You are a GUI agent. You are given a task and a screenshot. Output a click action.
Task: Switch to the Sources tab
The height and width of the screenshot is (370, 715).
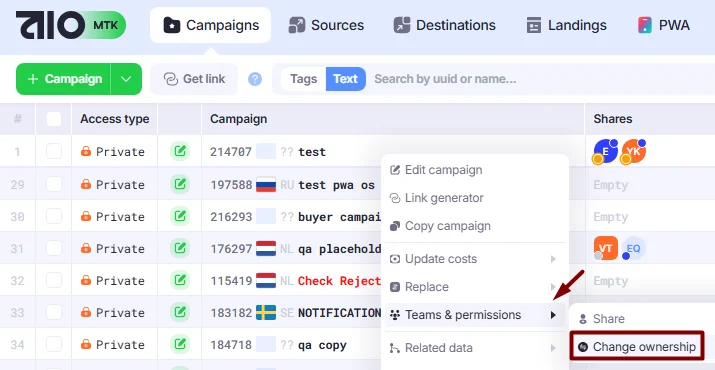click(x=326, y=25)
